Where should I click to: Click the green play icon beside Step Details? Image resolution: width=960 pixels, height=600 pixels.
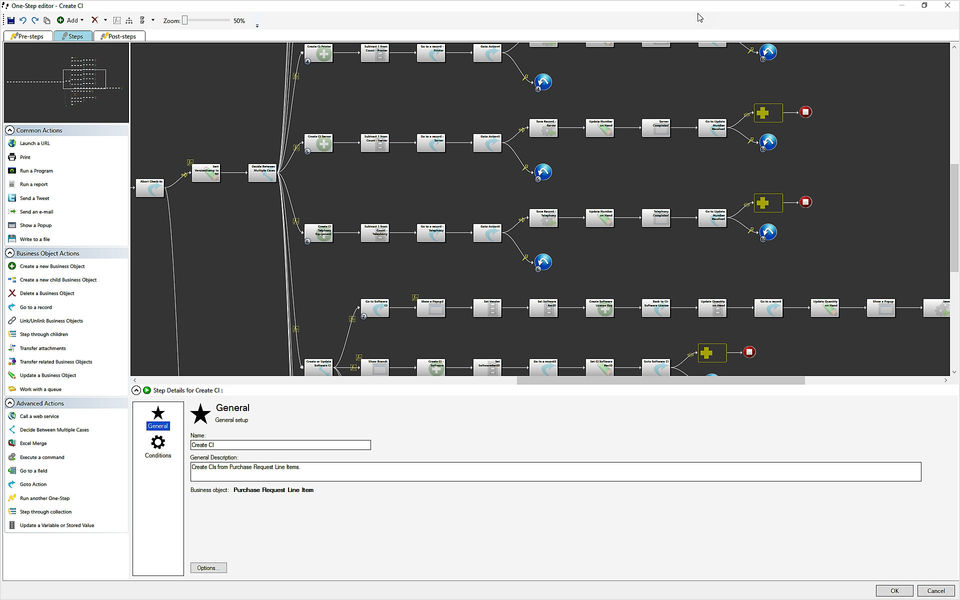147,390
